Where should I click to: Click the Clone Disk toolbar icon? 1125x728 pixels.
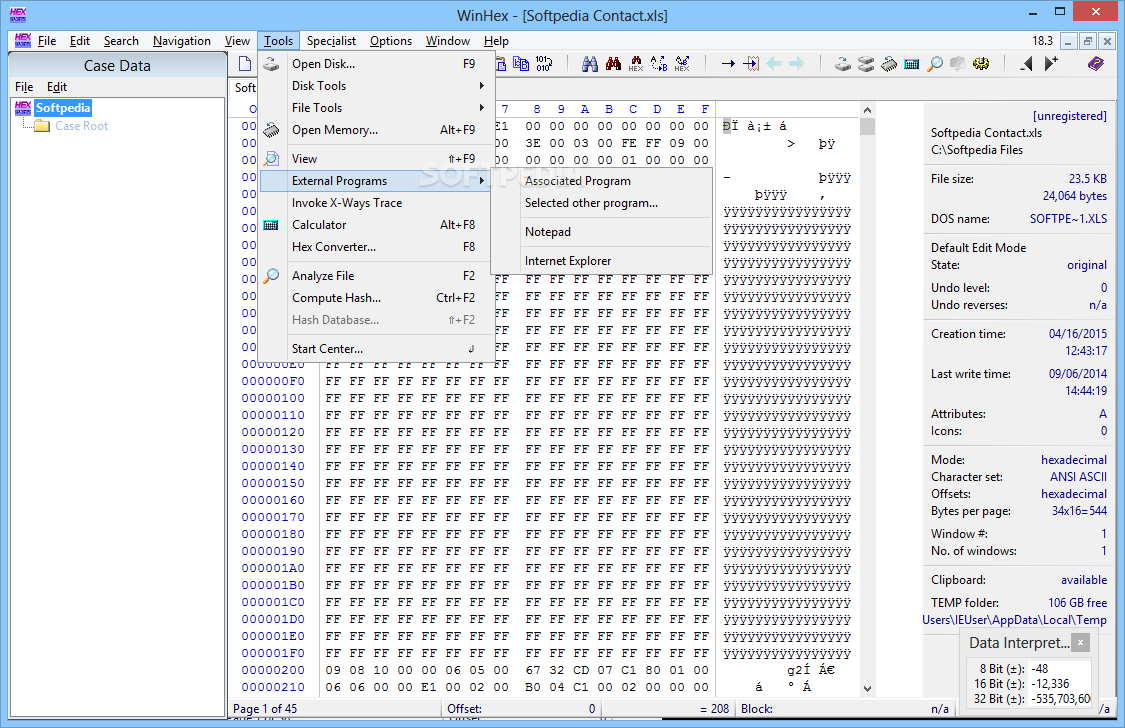pos(866,64)
